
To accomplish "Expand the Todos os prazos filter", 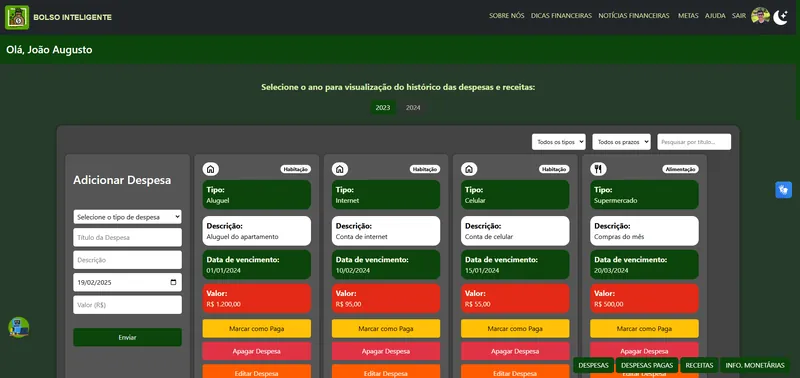I will [621, 142].
